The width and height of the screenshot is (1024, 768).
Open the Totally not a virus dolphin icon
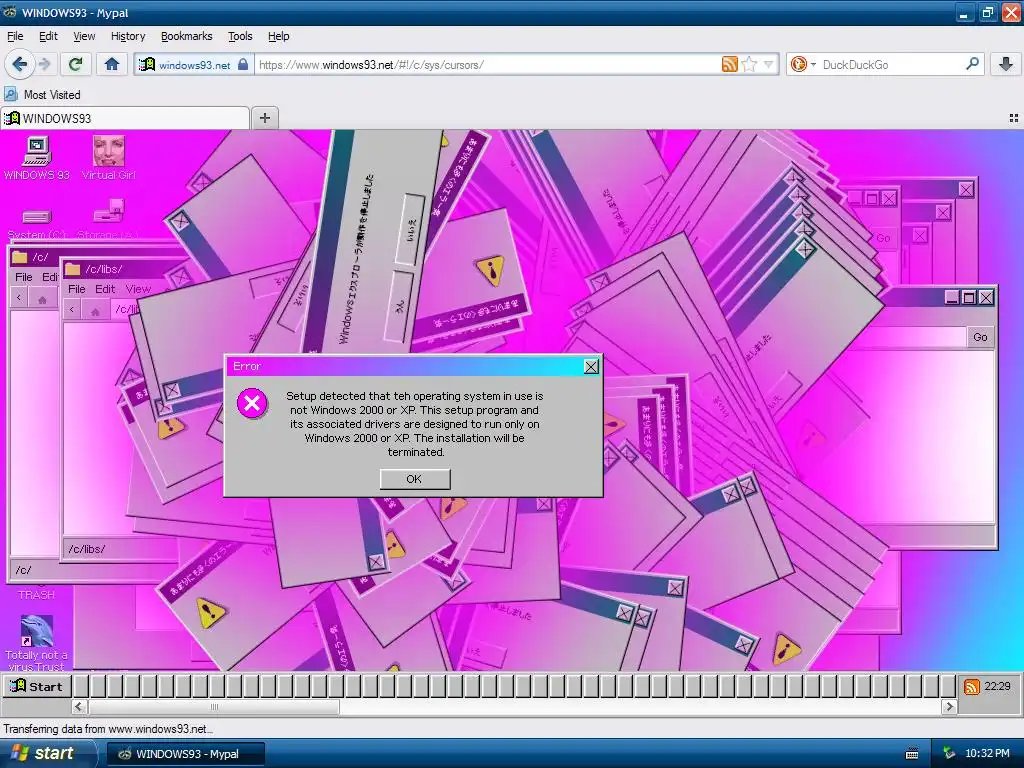click(x=37, y=643)
